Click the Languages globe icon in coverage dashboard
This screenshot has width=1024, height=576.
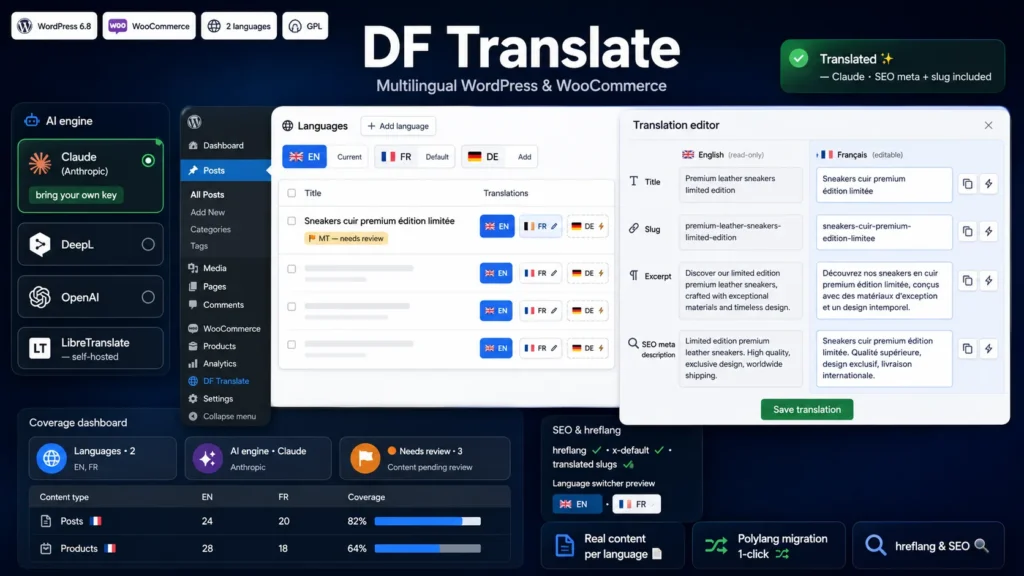coord(52,458)
